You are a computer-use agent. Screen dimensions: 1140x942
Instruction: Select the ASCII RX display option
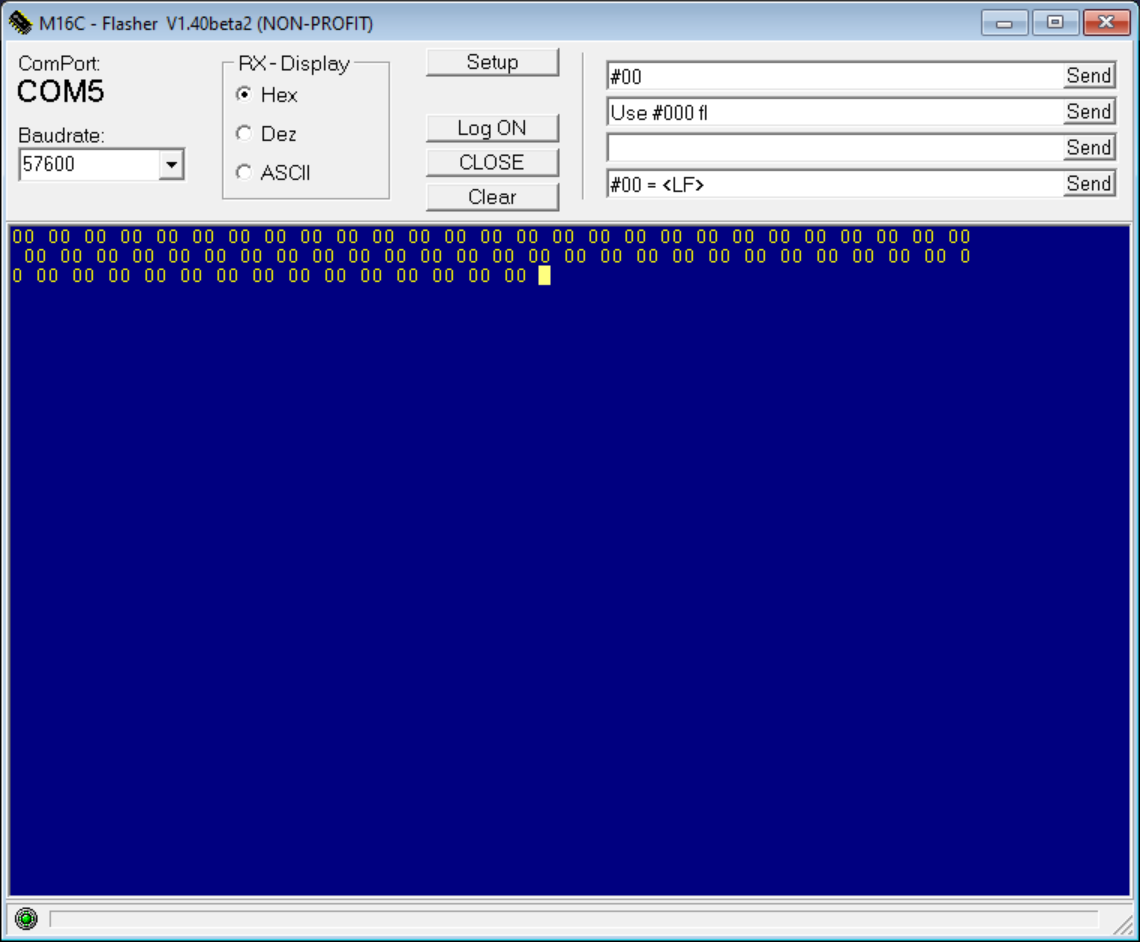[244, 173]
